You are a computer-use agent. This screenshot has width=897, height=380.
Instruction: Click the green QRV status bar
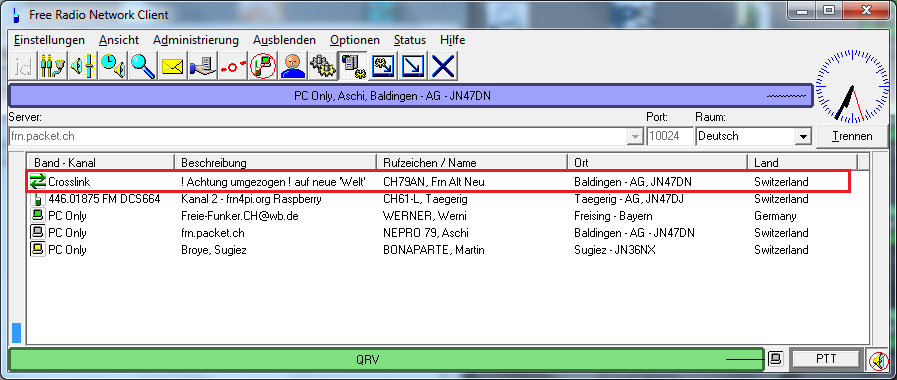pos(387,359)
